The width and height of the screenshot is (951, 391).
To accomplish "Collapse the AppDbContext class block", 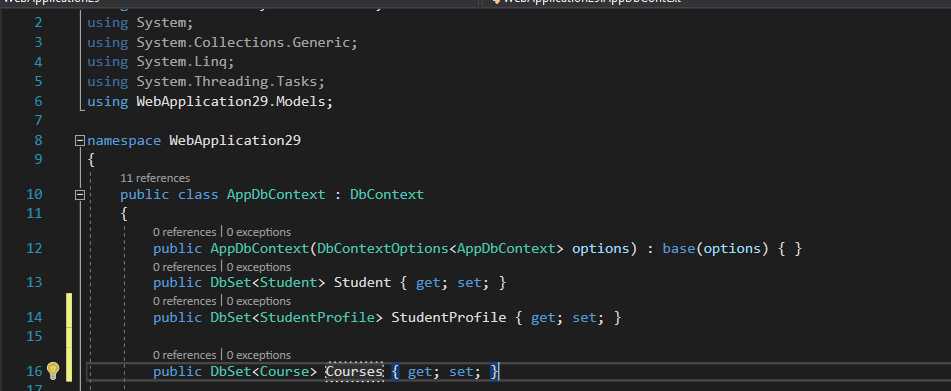I will point(79,195).
